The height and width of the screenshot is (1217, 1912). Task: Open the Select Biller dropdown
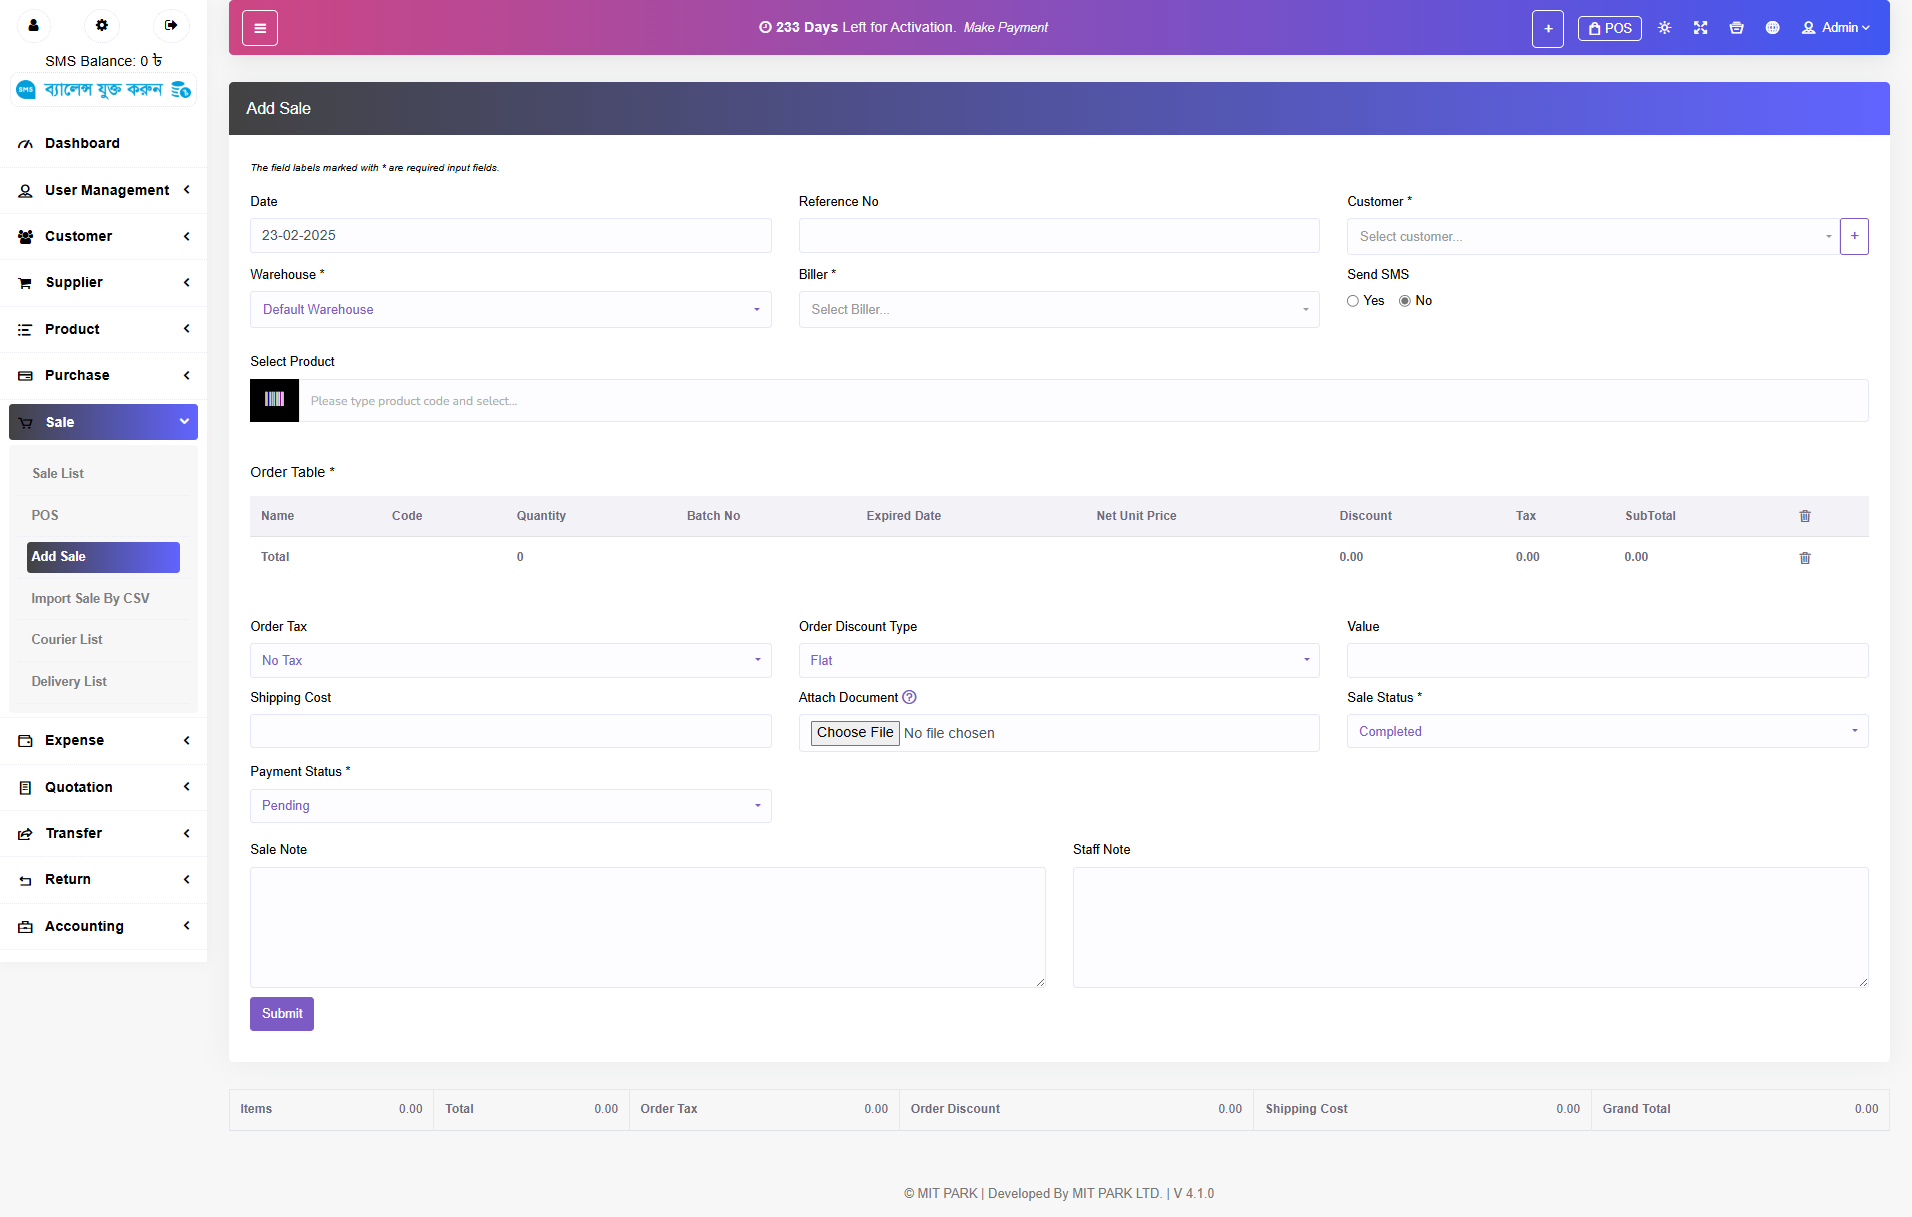click(x=1058, y=310)
